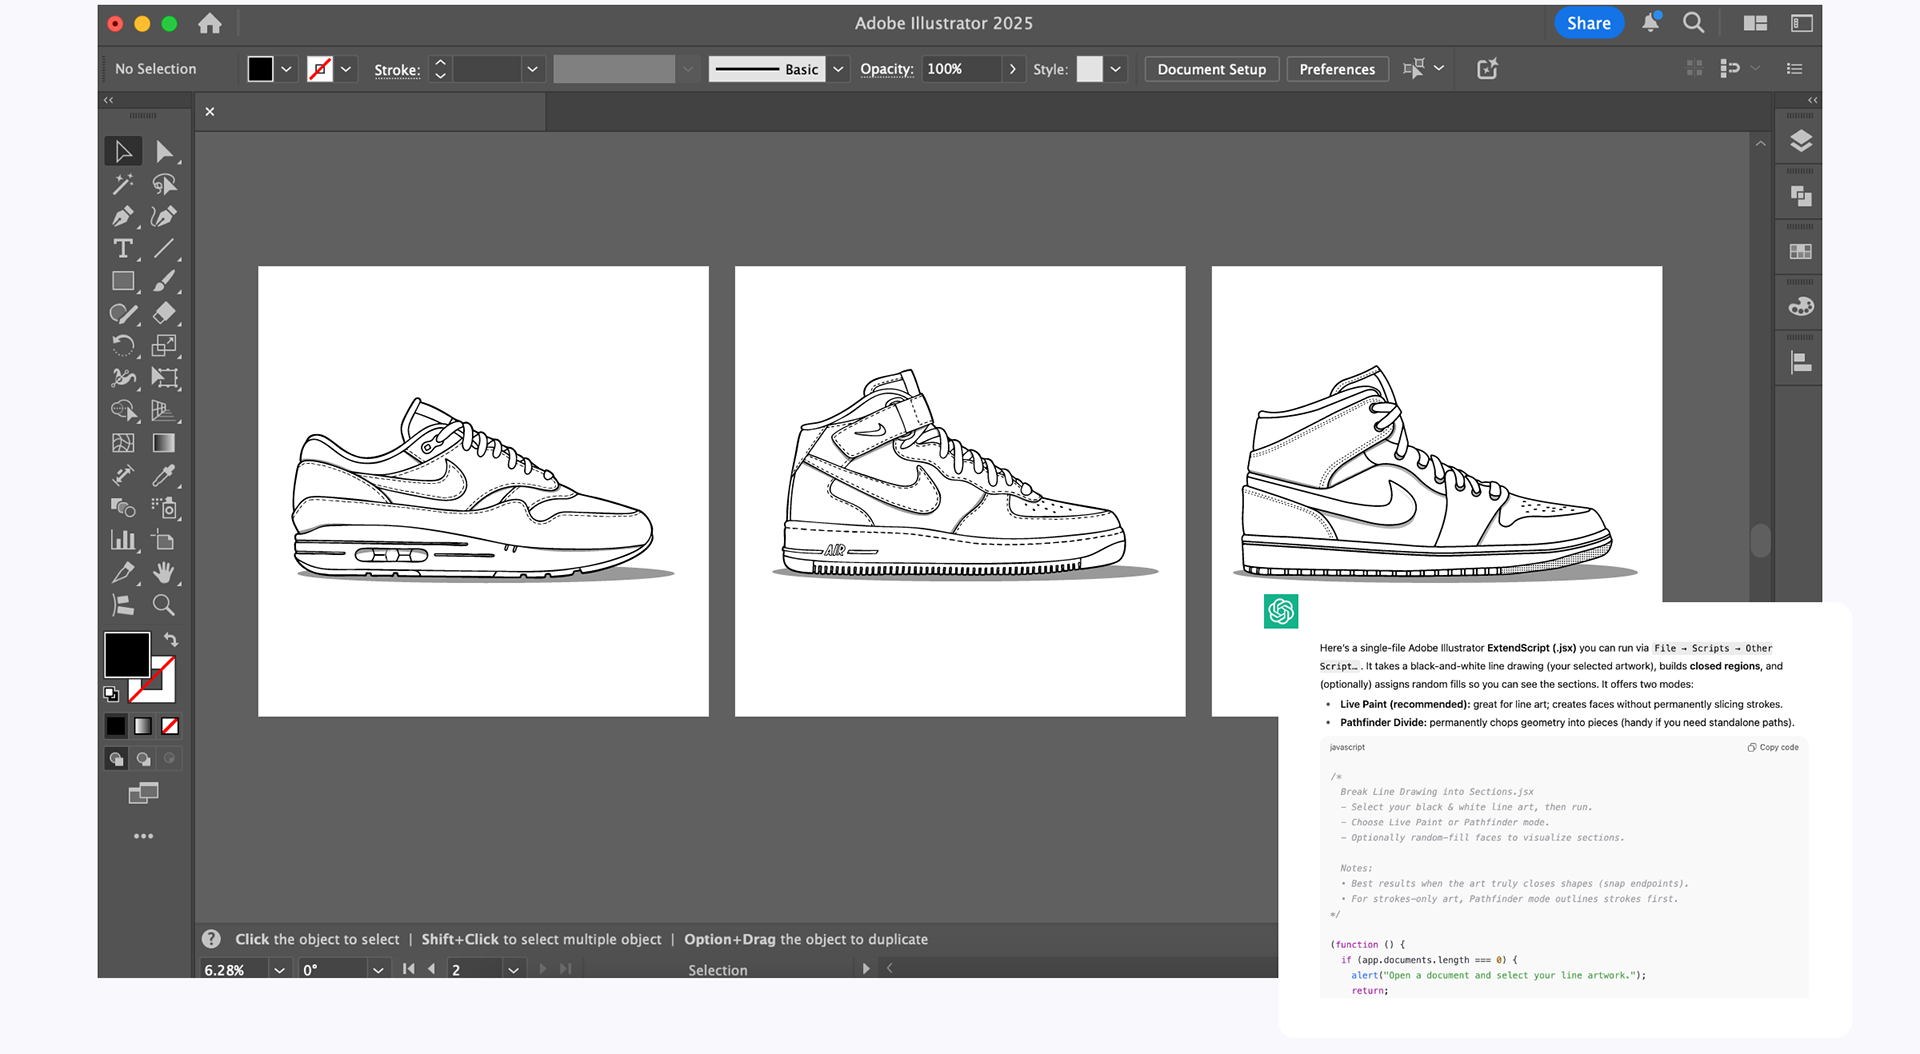
Task: Swap fill and stroke colors
Action: pyautogui.click(x=171, y=639)
